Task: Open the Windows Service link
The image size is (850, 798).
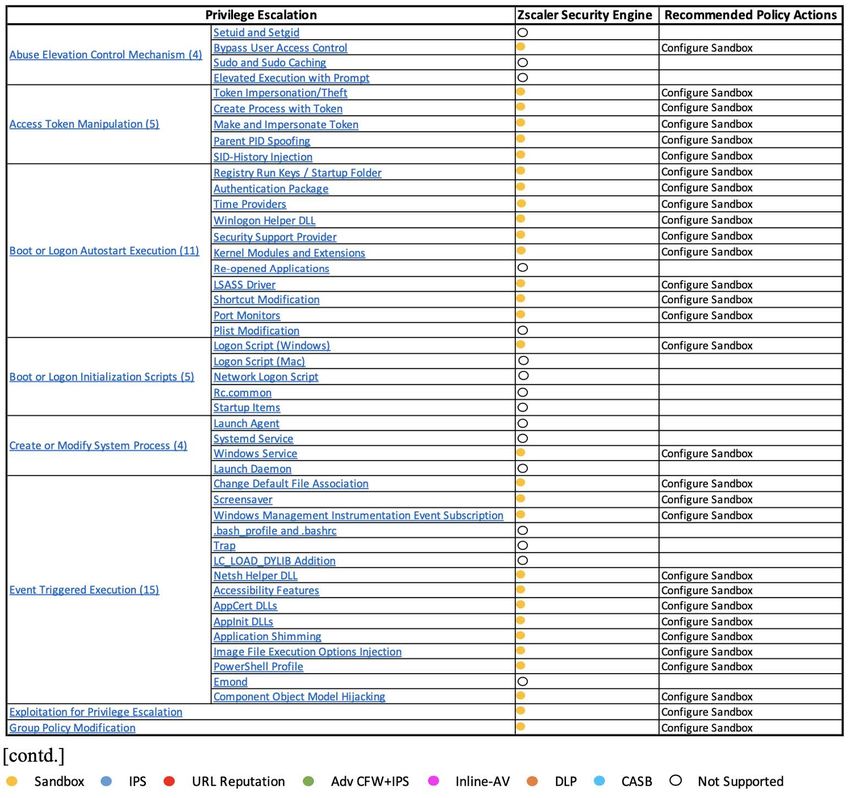Action: [255, 454]
